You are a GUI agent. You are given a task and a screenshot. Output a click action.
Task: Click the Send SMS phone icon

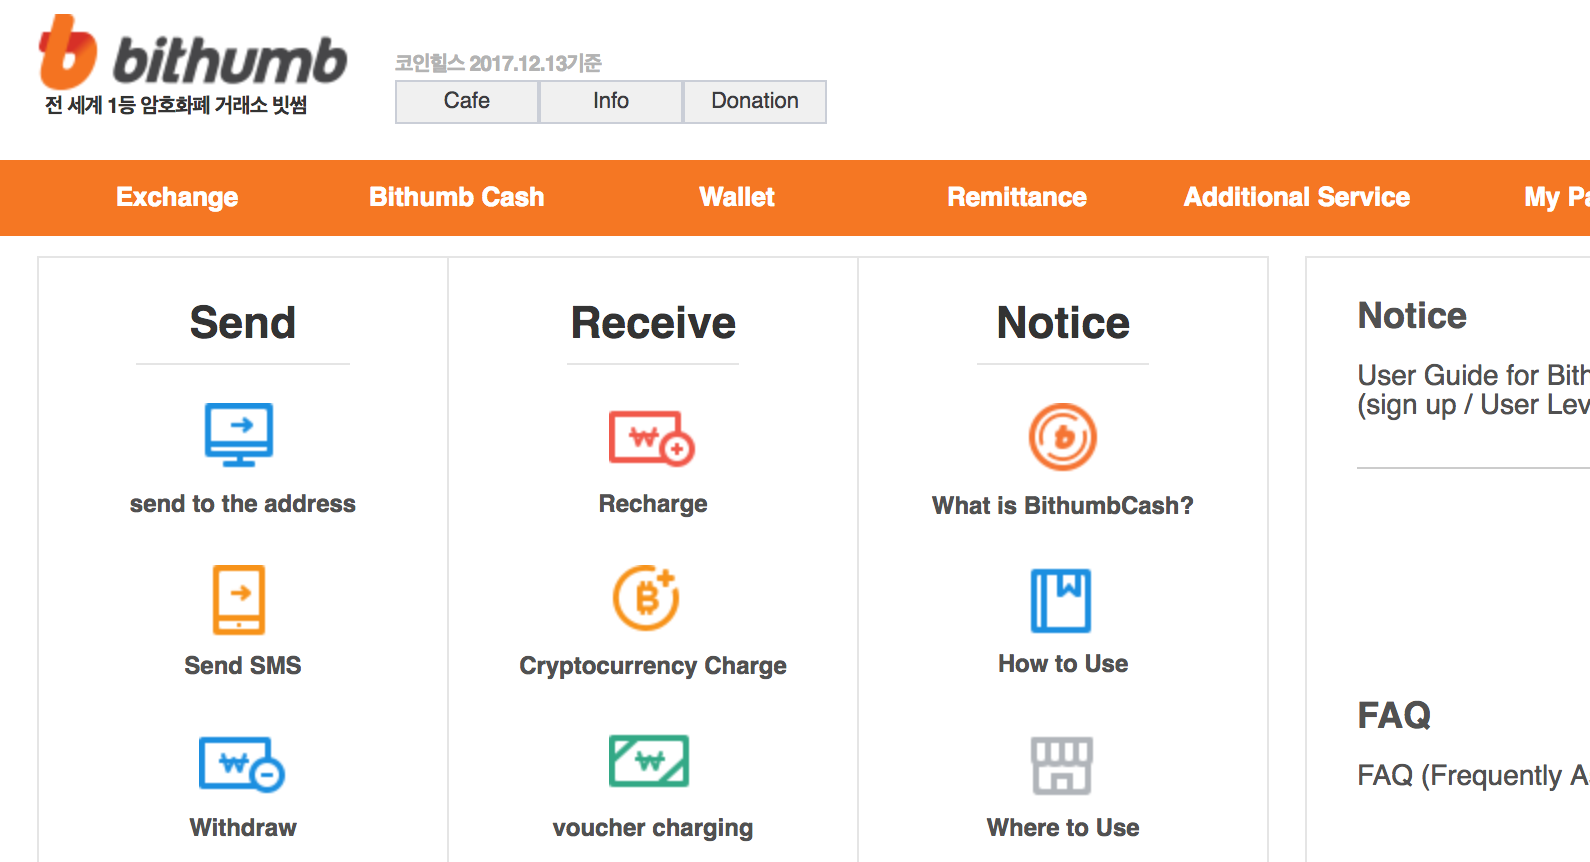coord(239,600)
